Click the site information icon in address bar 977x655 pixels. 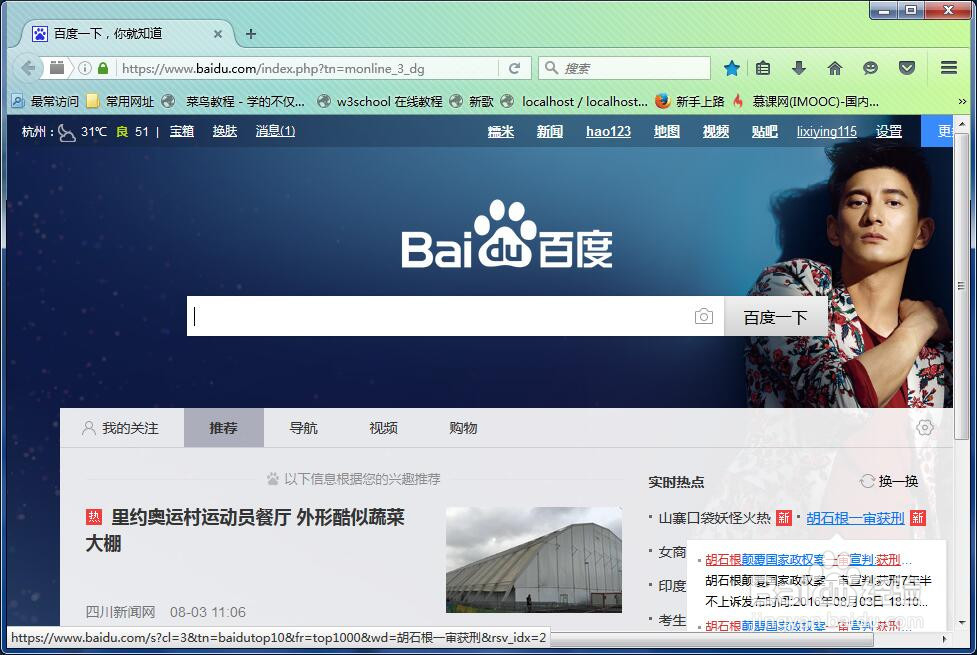[x=85, y=68]
